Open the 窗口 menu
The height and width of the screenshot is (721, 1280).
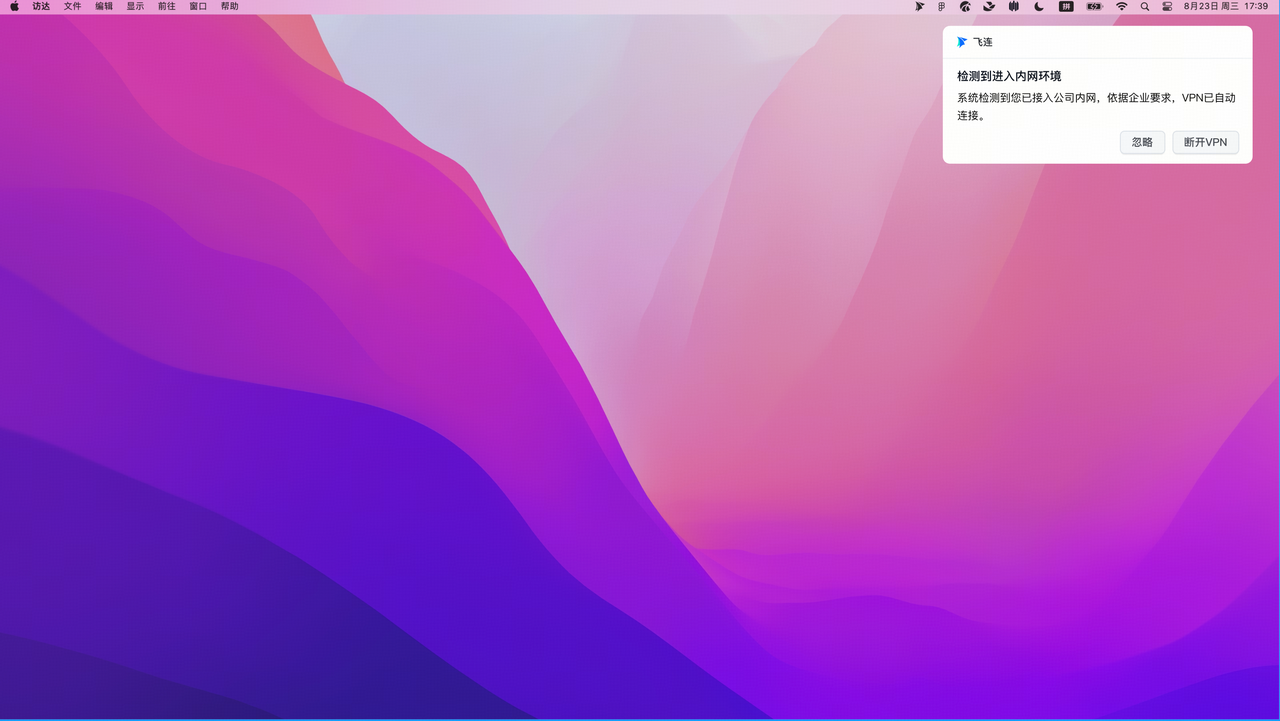pos(198,6)
